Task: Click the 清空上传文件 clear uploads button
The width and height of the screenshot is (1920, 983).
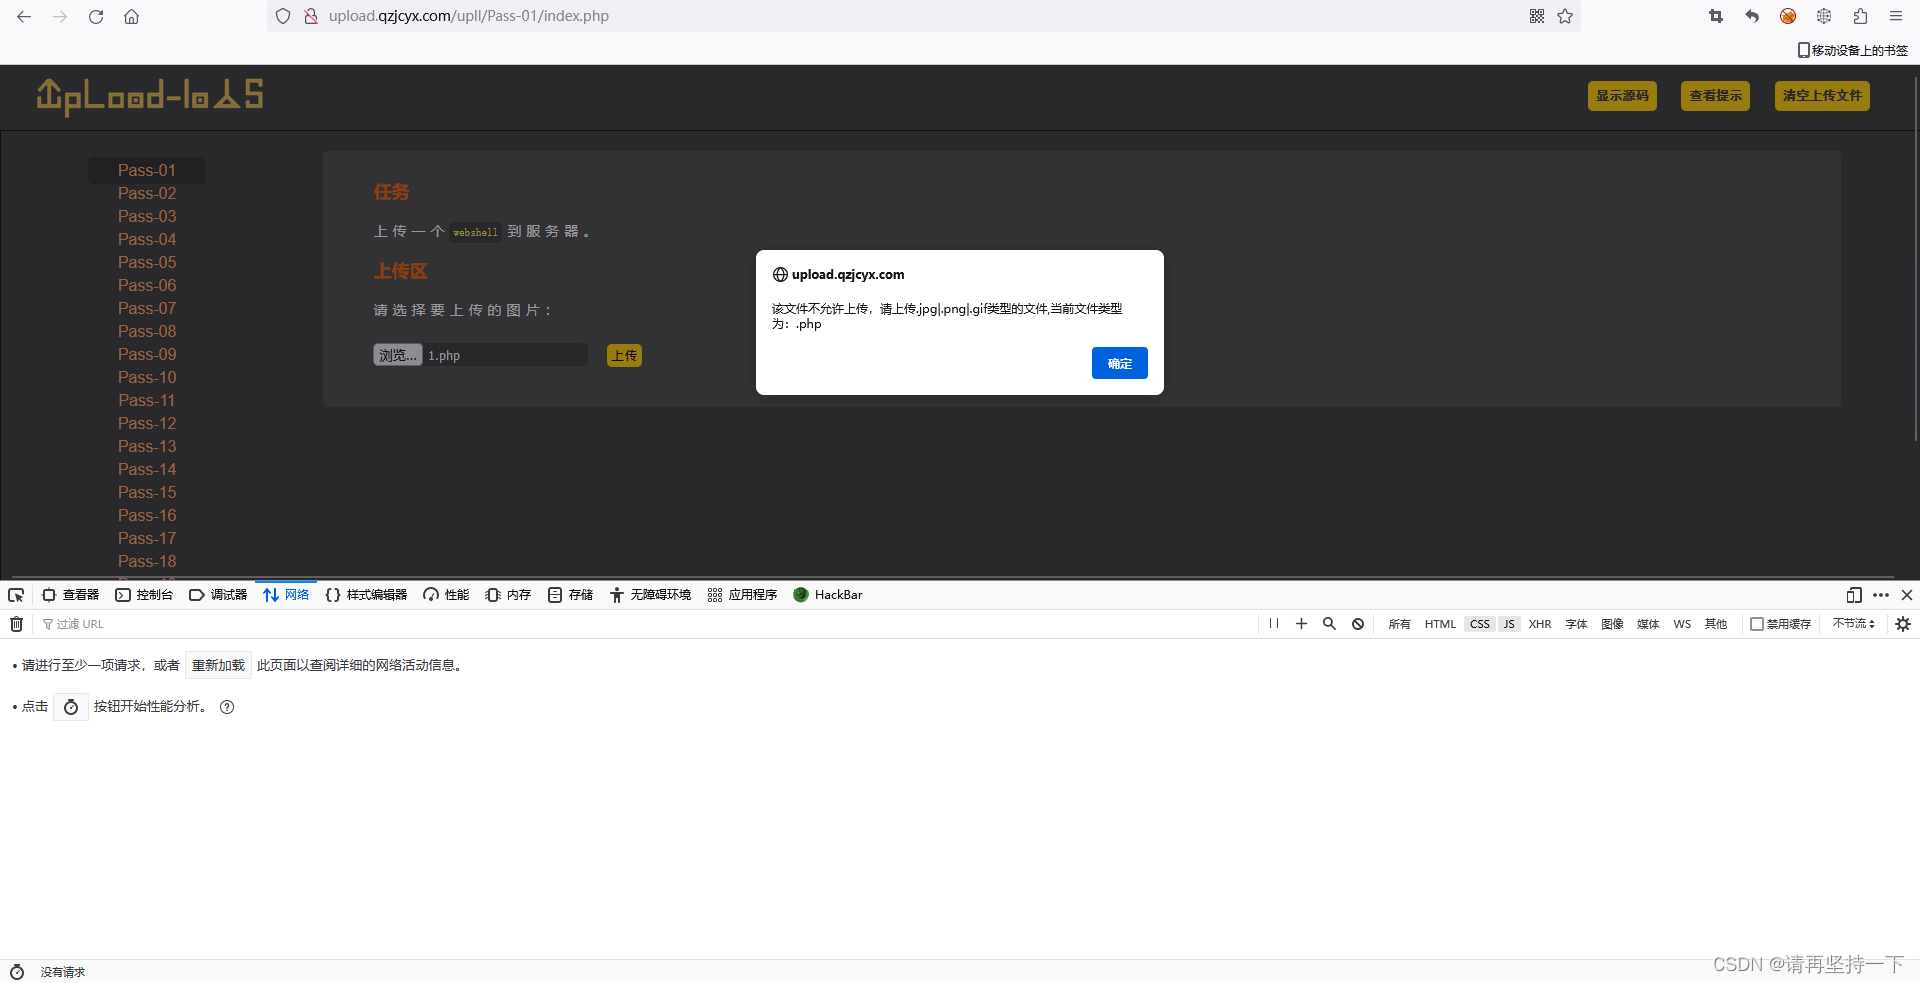Action: (1822, 96)
